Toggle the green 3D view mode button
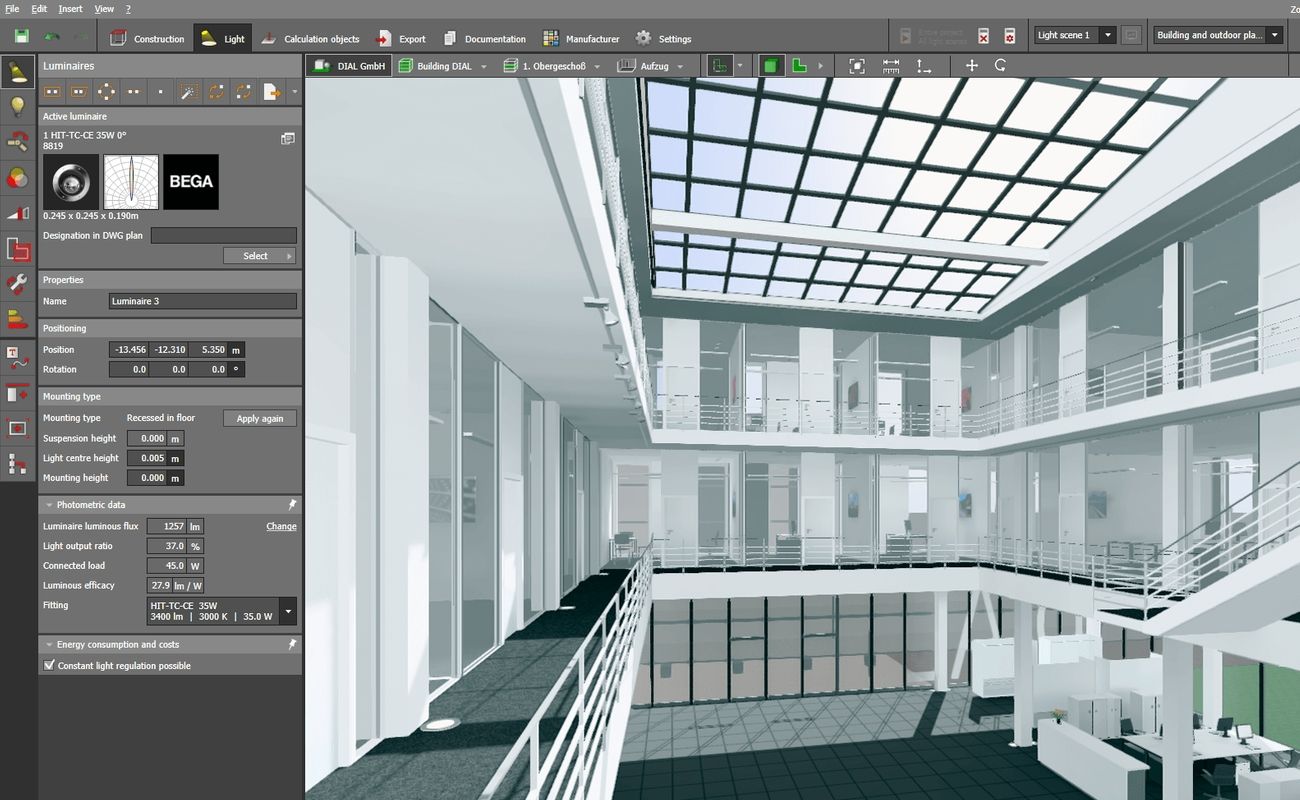 770,66
